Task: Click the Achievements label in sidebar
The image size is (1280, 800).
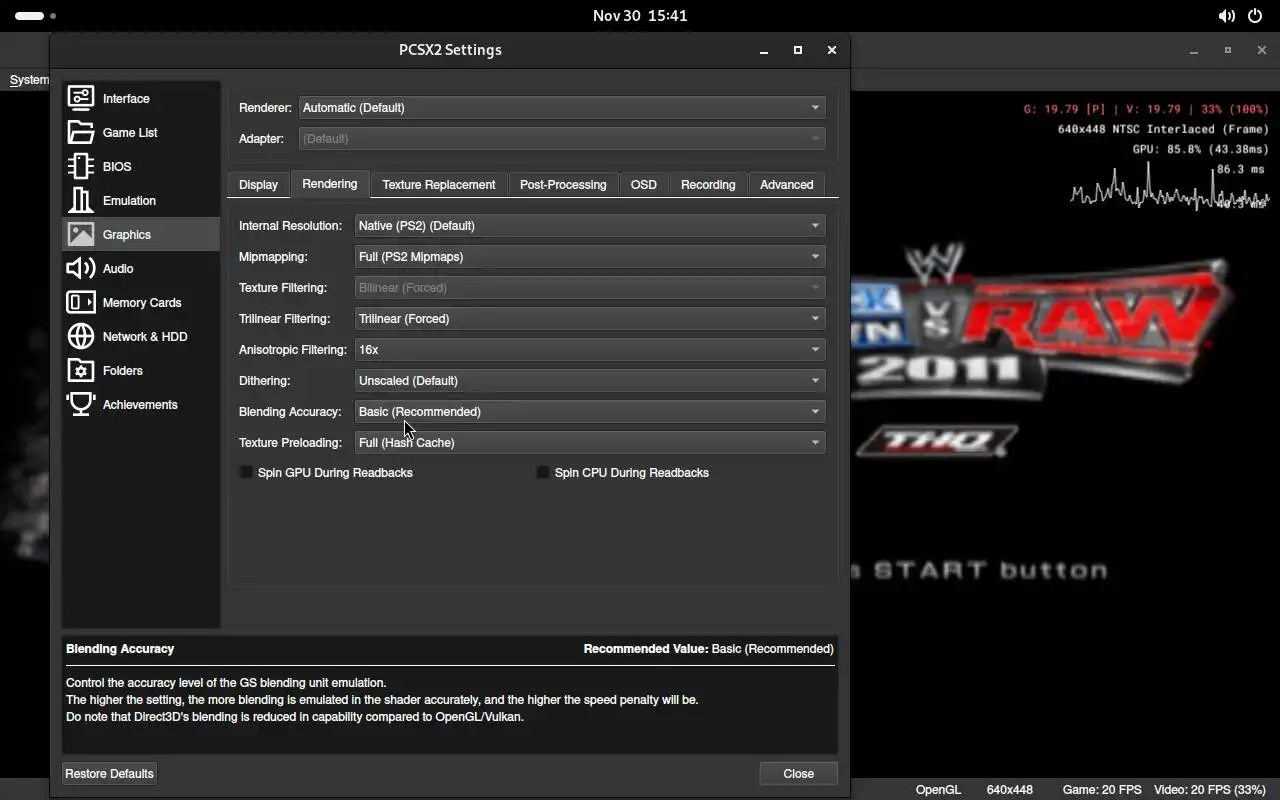Action: pos(140,404)
